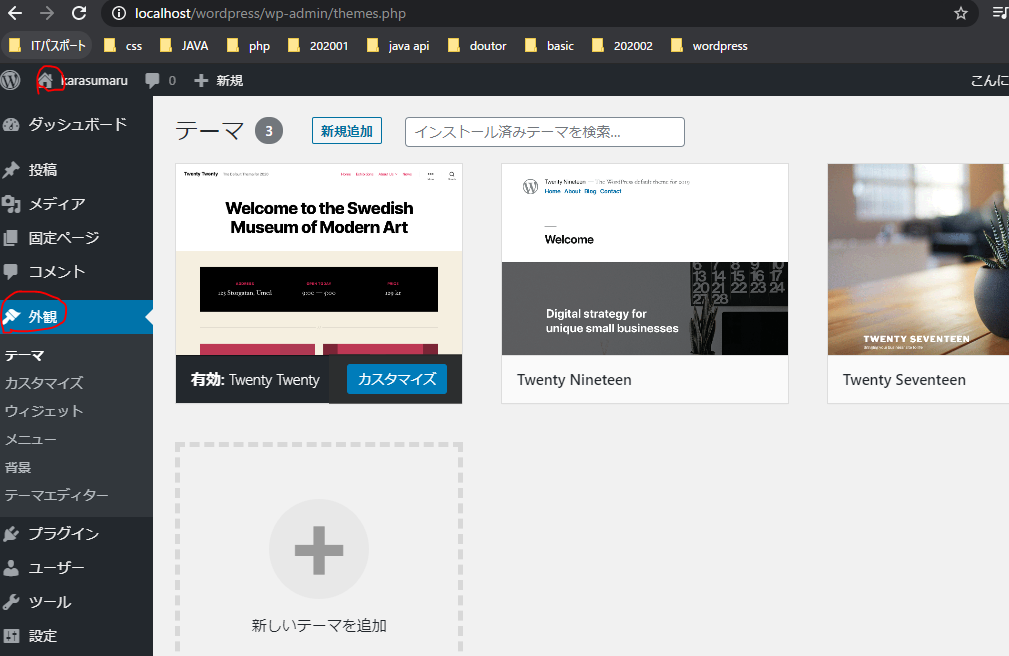
Task: Open the プラグイン menu
Action: tap(77, 534)
